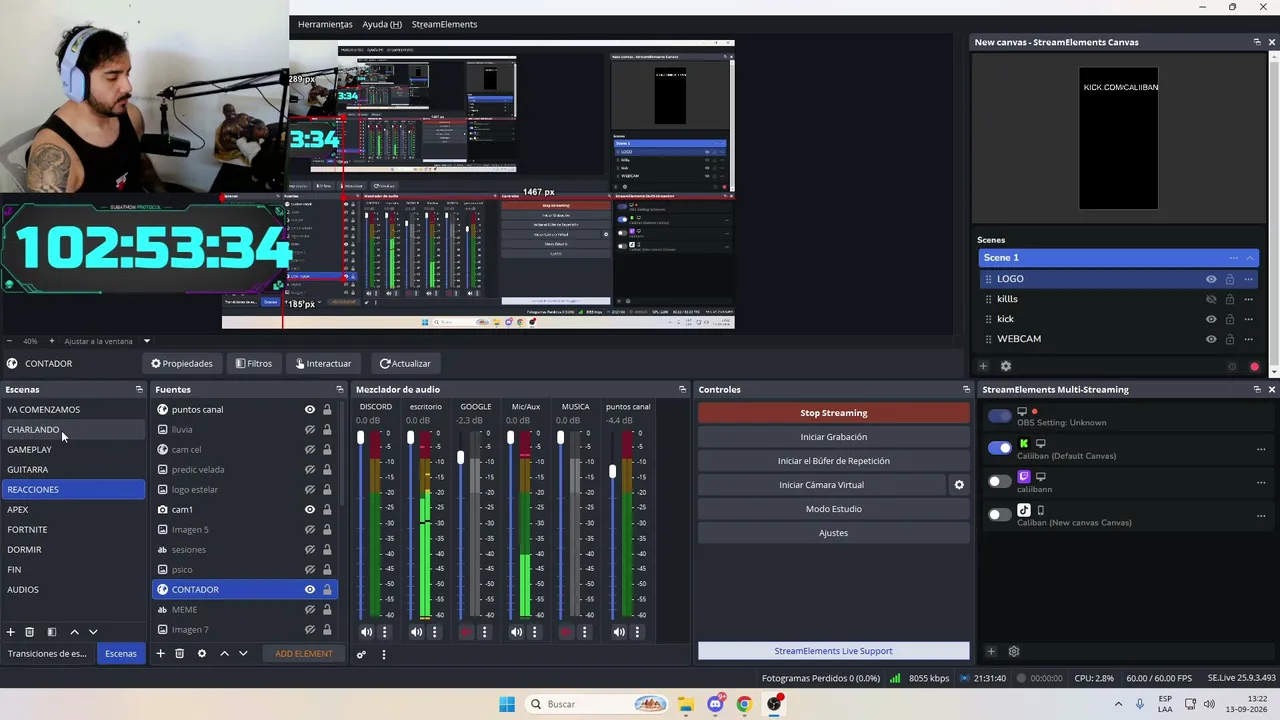Hide the WEBCAM layer eye icon
Screen dimensions: 1280x720
pyautogui.click(x=1211, y=339)
